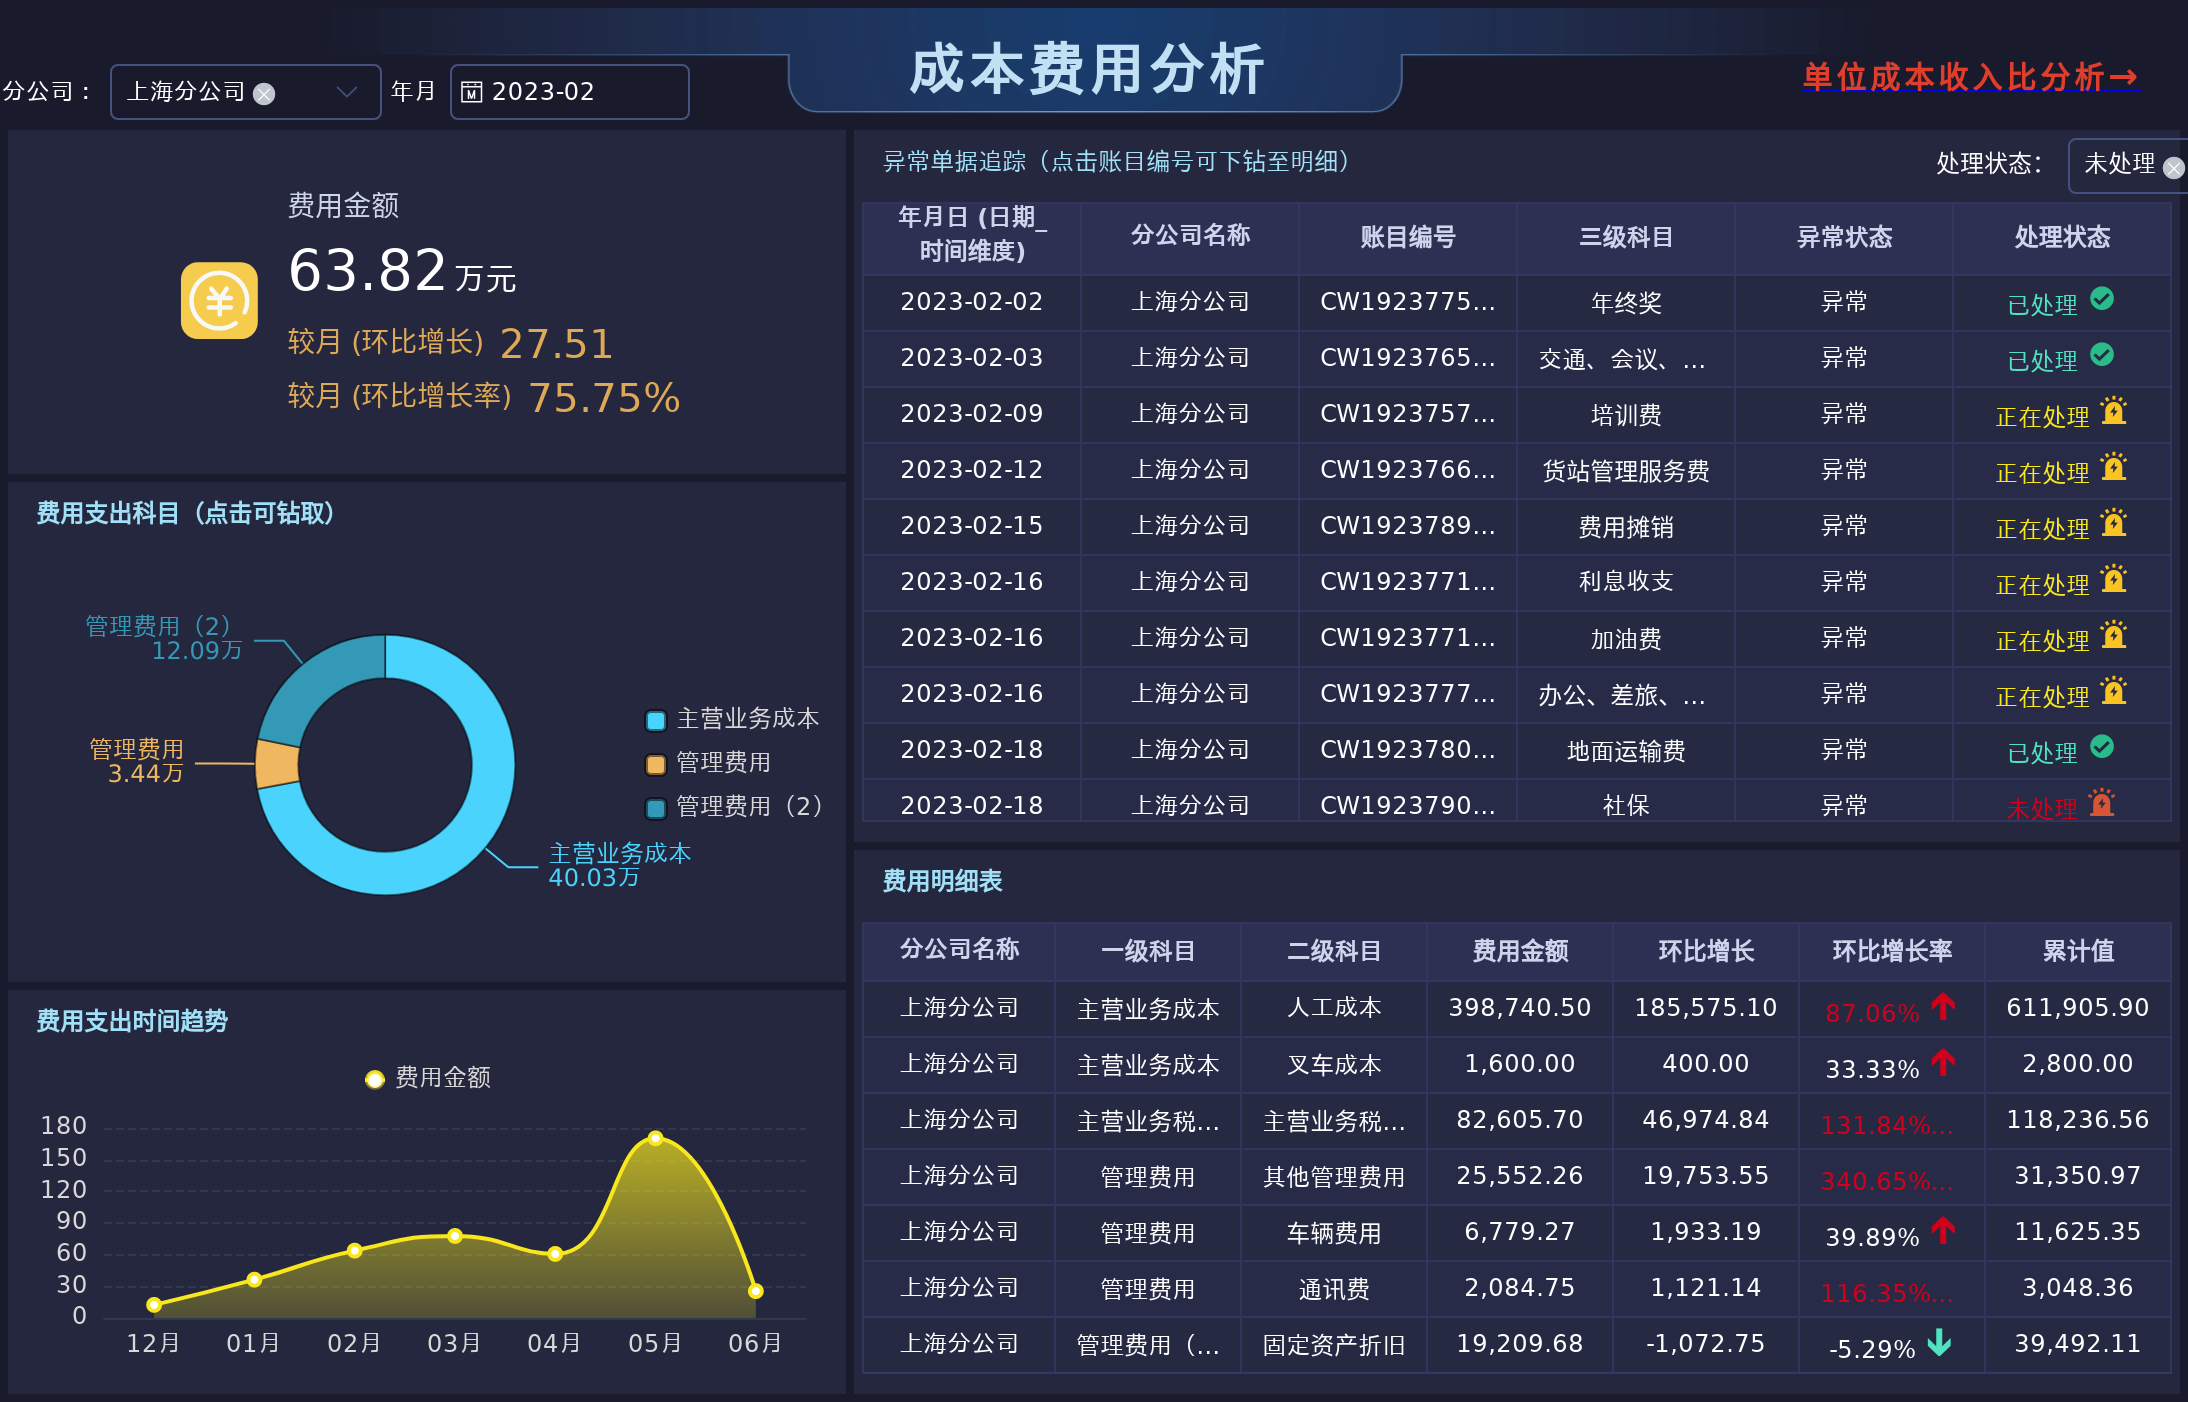Click the 12月 data point on trend line
This screenshot has height=1402, width=2188.
pos(154,1304)
